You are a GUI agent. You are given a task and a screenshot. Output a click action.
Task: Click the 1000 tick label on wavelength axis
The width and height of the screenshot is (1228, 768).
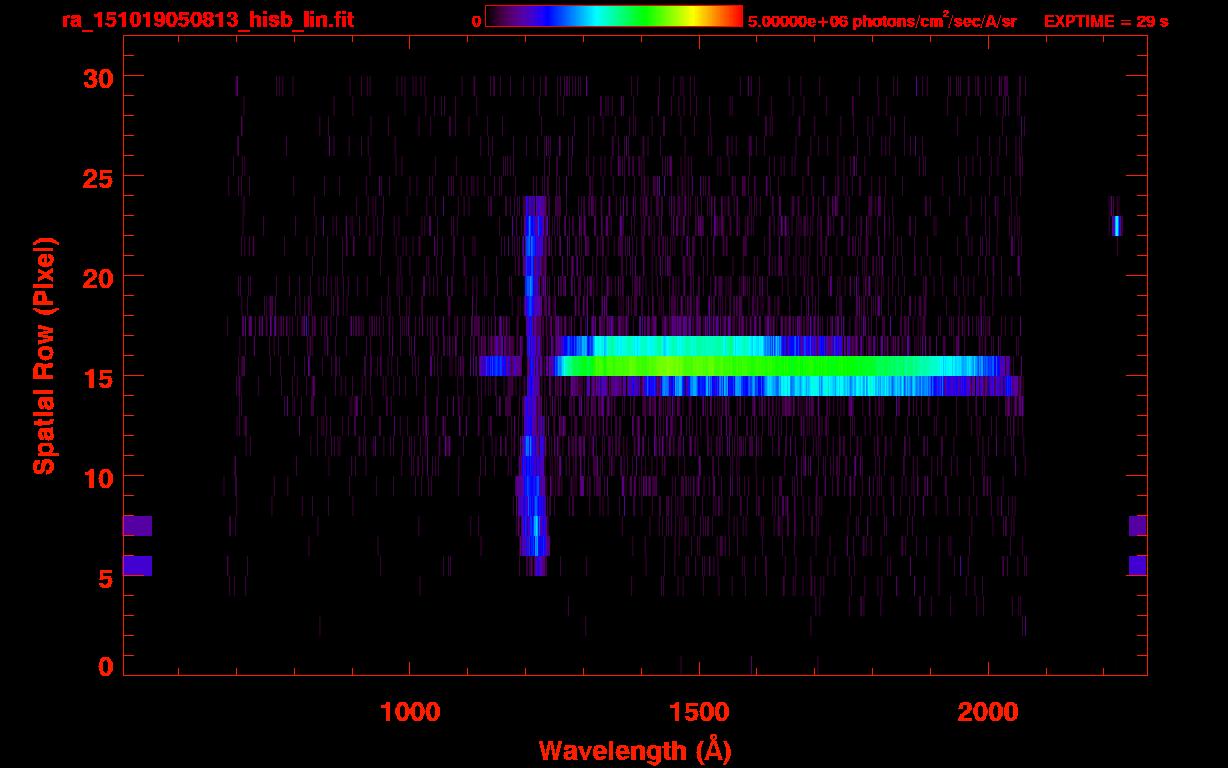pos(410,712)
